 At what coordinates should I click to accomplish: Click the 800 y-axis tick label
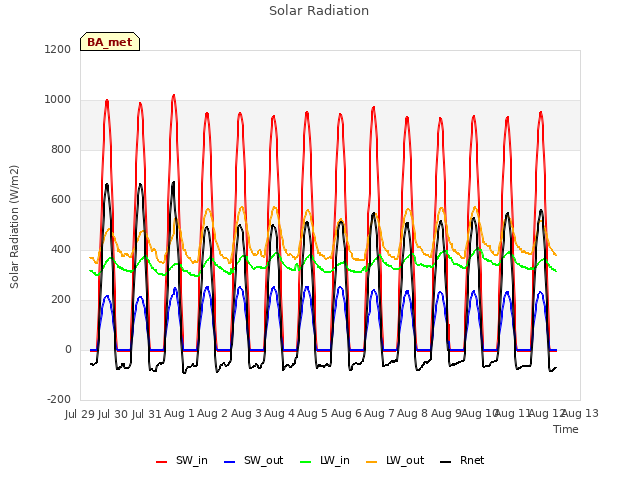[61, 149]
